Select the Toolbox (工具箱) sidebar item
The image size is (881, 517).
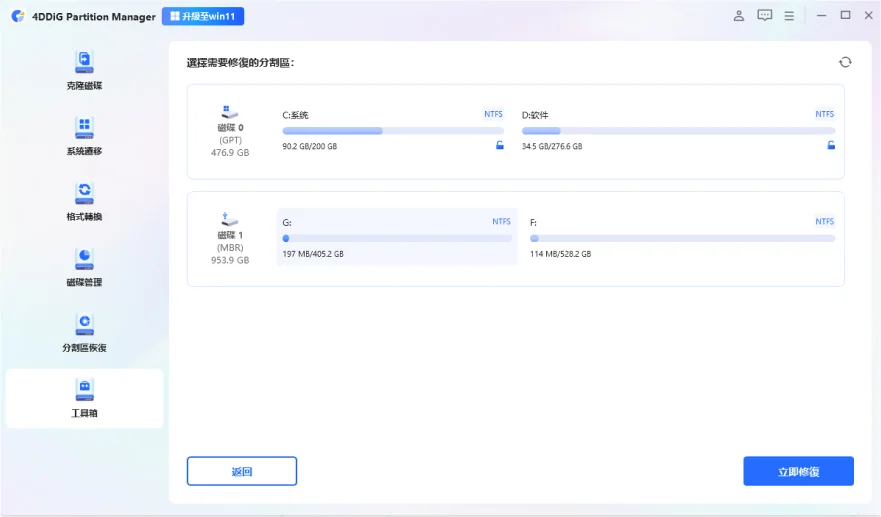click(x=84, y=398)
